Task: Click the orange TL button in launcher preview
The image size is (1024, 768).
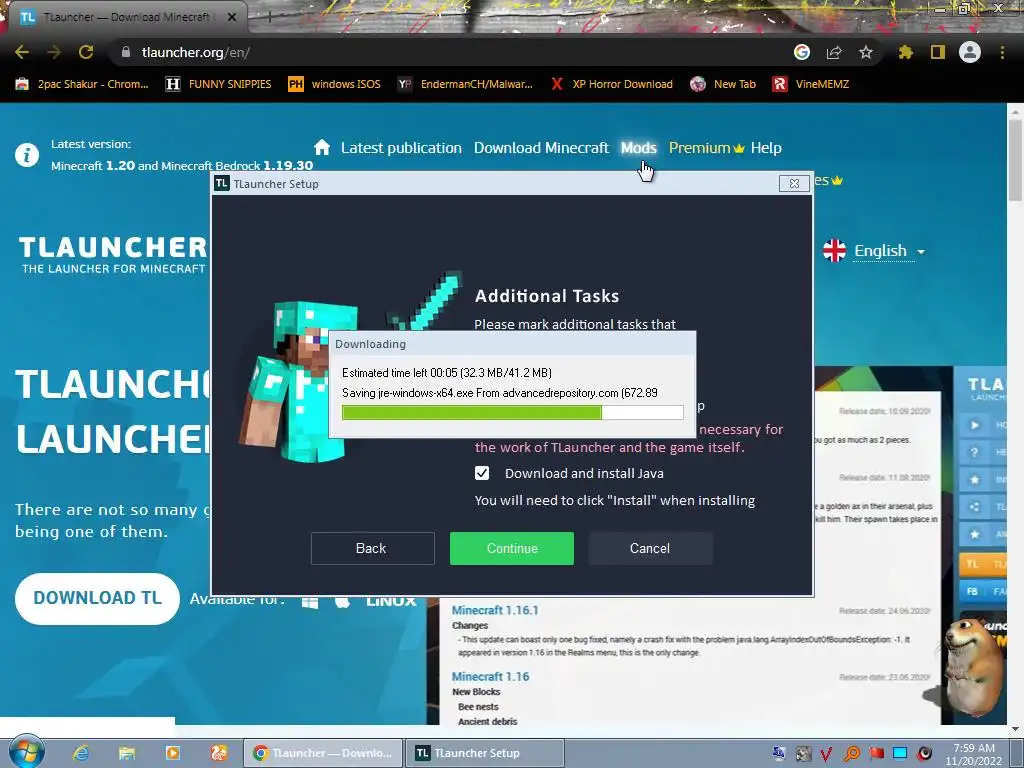Action: point(983,564)
